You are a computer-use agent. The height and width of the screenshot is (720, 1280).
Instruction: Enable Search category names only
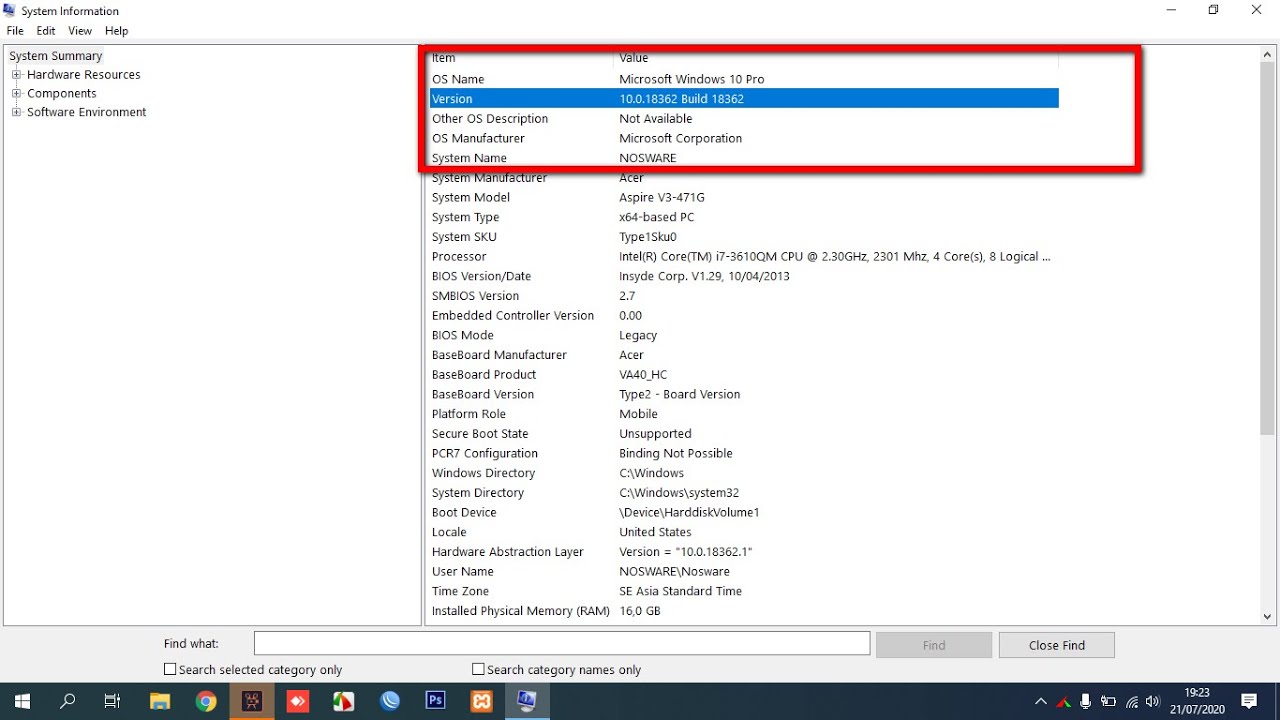pos(478,669)
